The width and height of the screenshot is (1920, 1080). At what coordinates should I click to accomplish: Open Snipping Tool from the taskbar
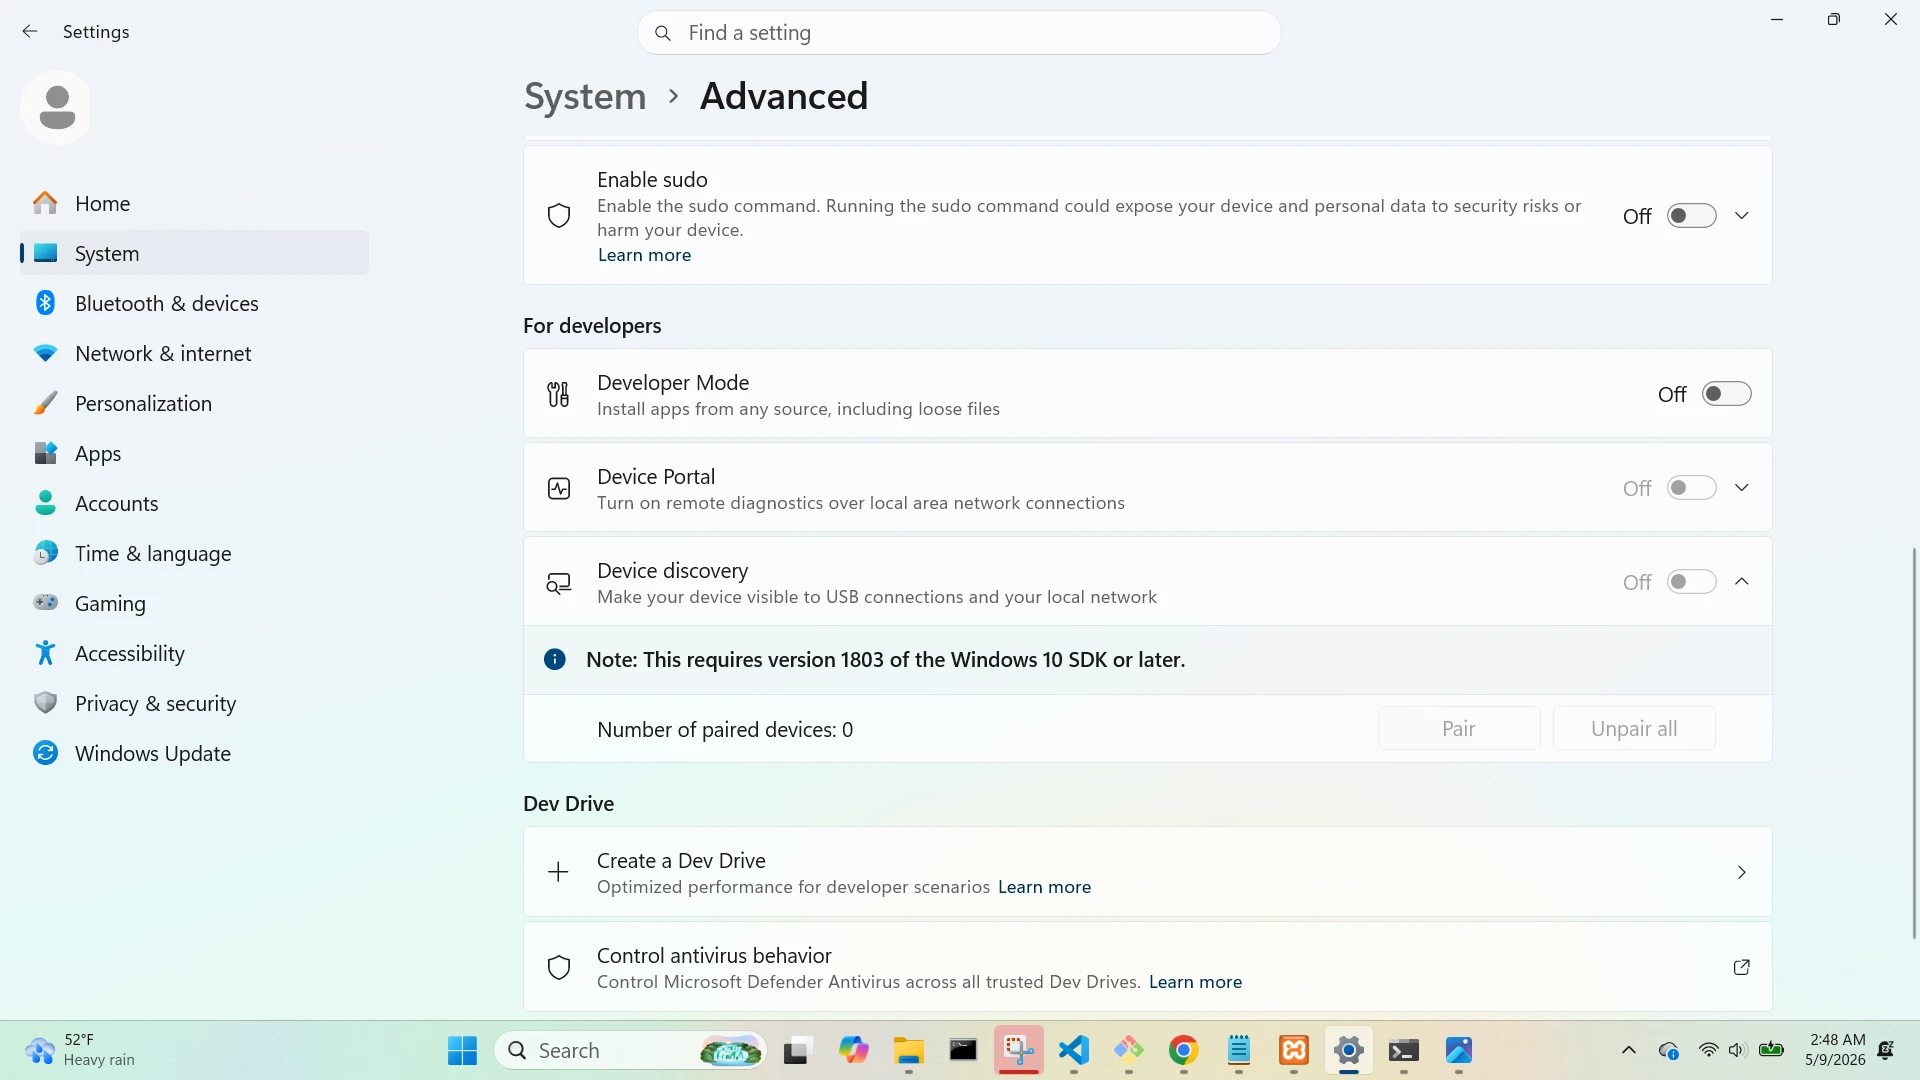point(1019,1051)
